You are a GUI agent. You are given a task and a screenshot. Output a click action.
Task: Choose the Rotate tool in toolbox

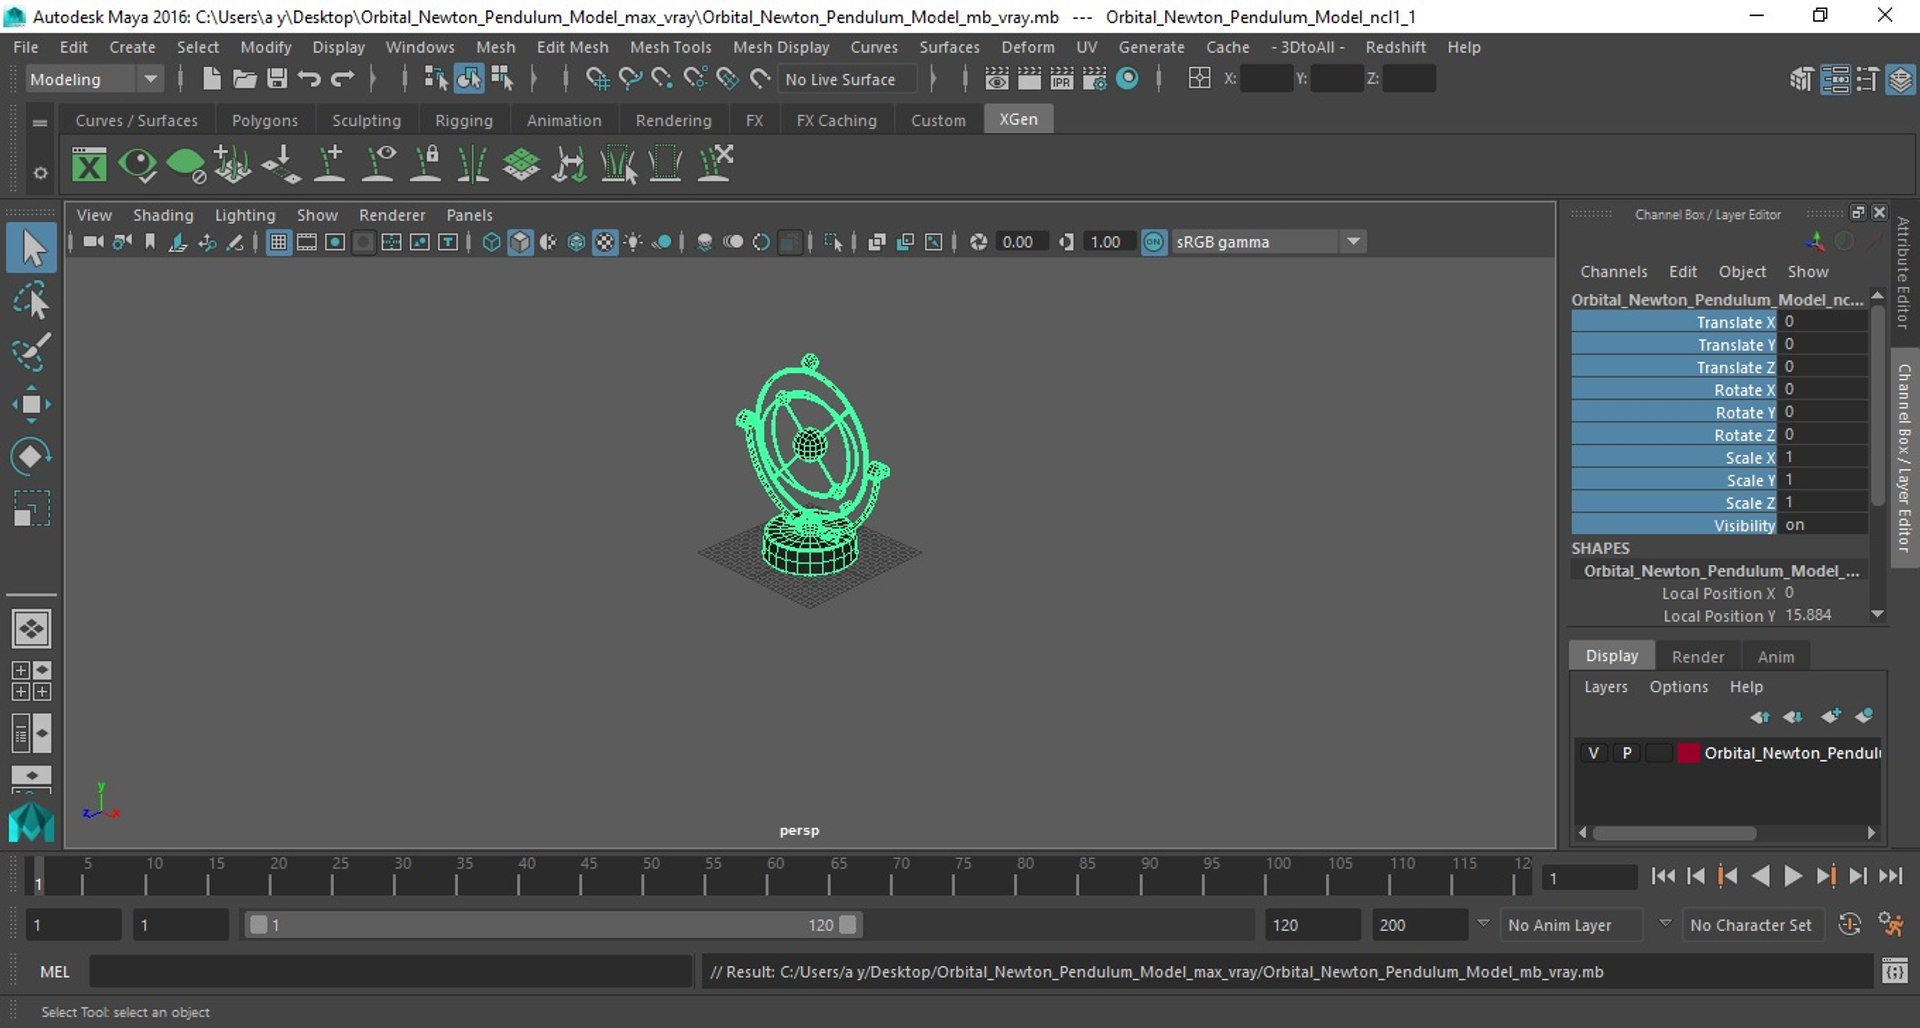31,456
